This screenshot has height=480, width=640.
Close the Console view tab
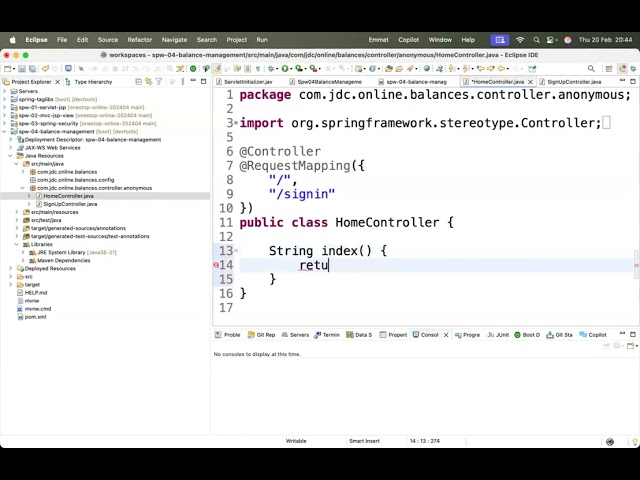click(446, 335)
